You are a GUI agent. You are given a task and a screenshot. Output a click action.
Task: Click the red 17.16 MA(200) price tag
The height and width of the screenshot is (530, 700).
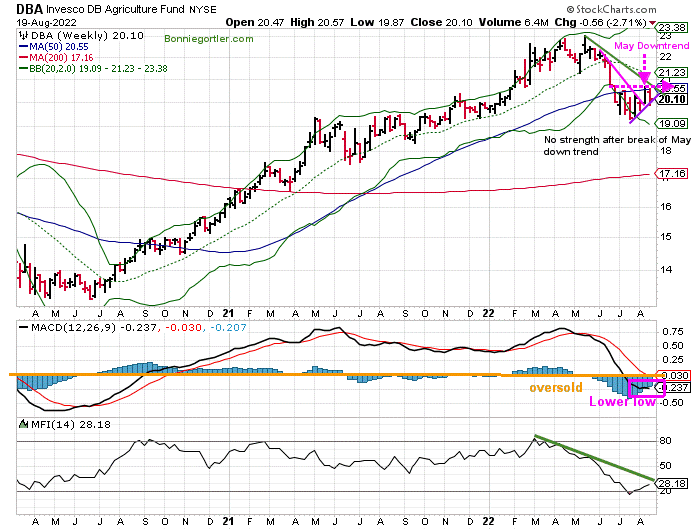(x=672, y=173)
